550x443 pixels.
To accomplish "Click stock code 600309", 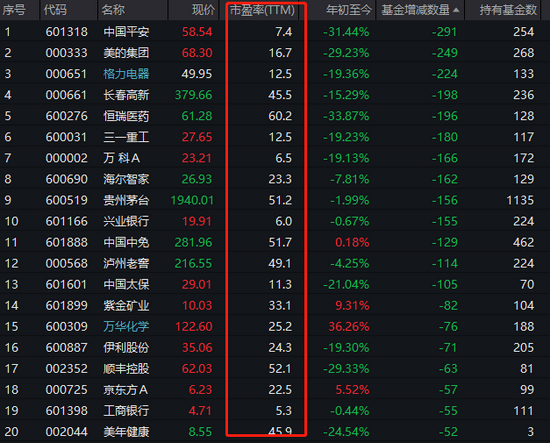I will pos(66,327).
